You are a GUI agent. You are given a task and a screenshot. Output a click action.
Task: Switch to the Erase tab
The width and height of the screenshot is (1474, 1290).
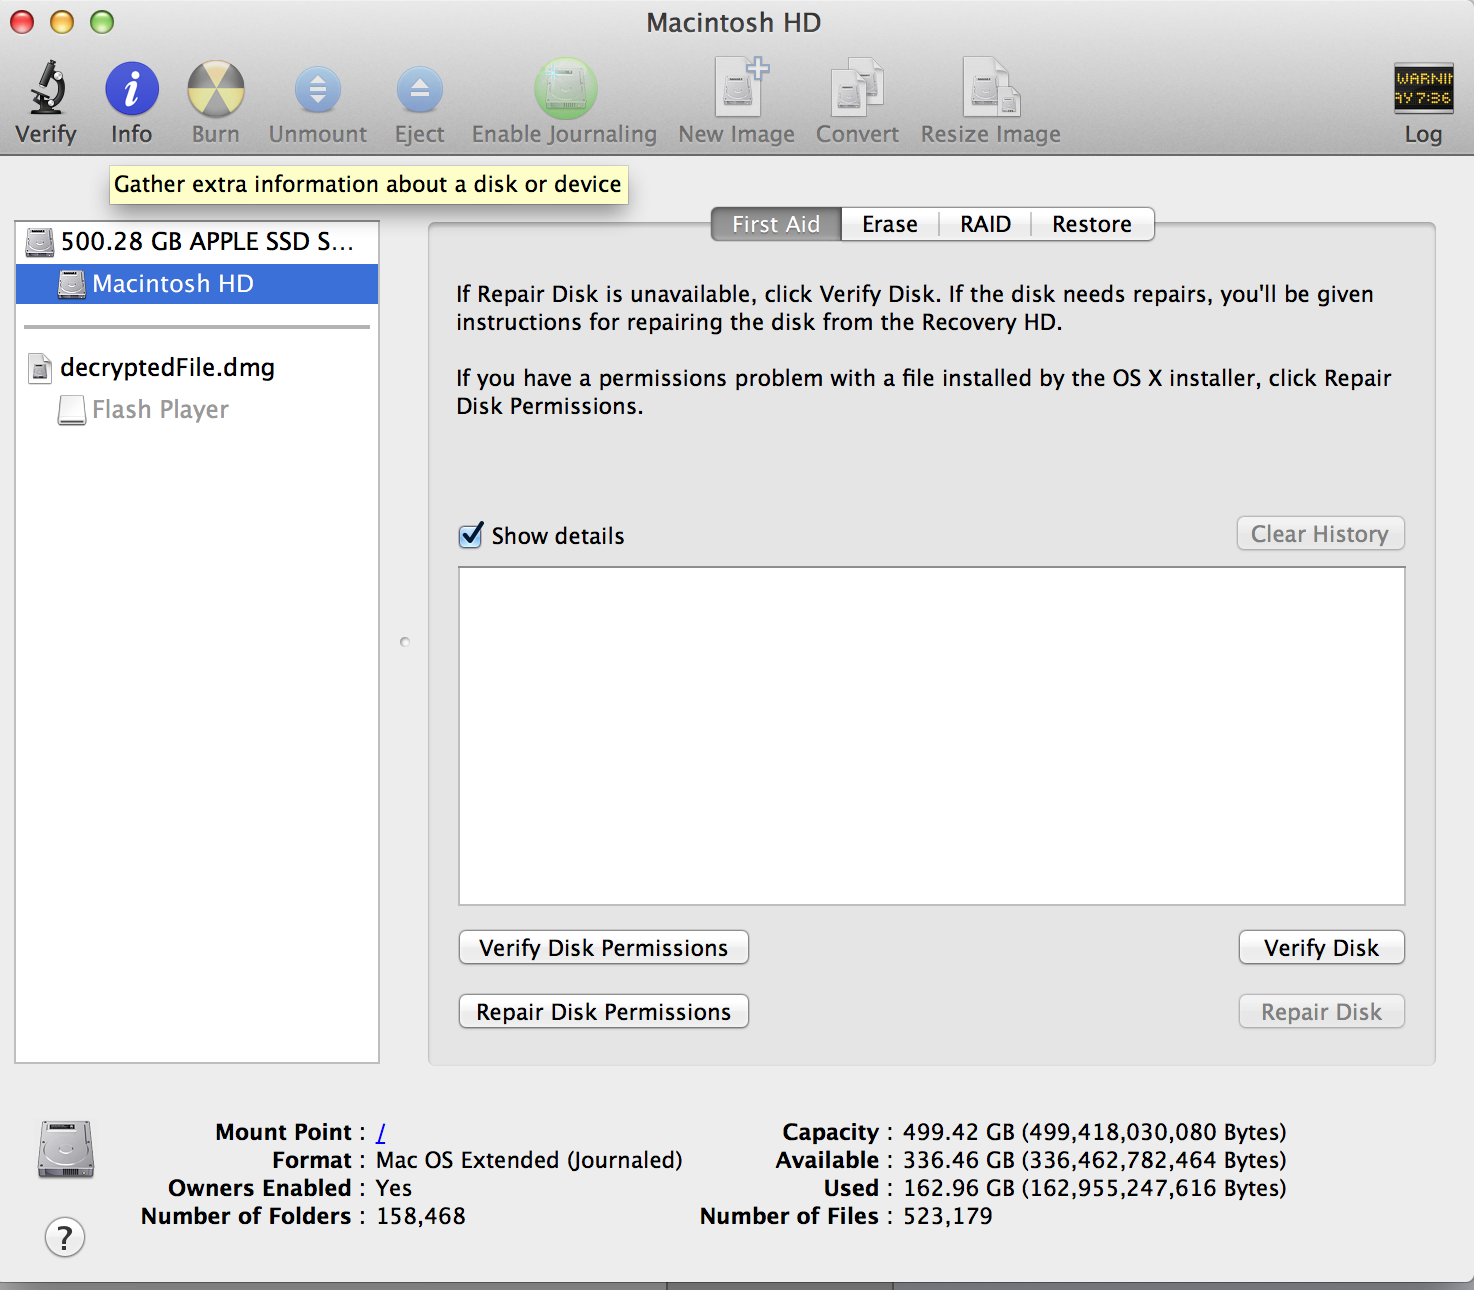click(890, 224)
